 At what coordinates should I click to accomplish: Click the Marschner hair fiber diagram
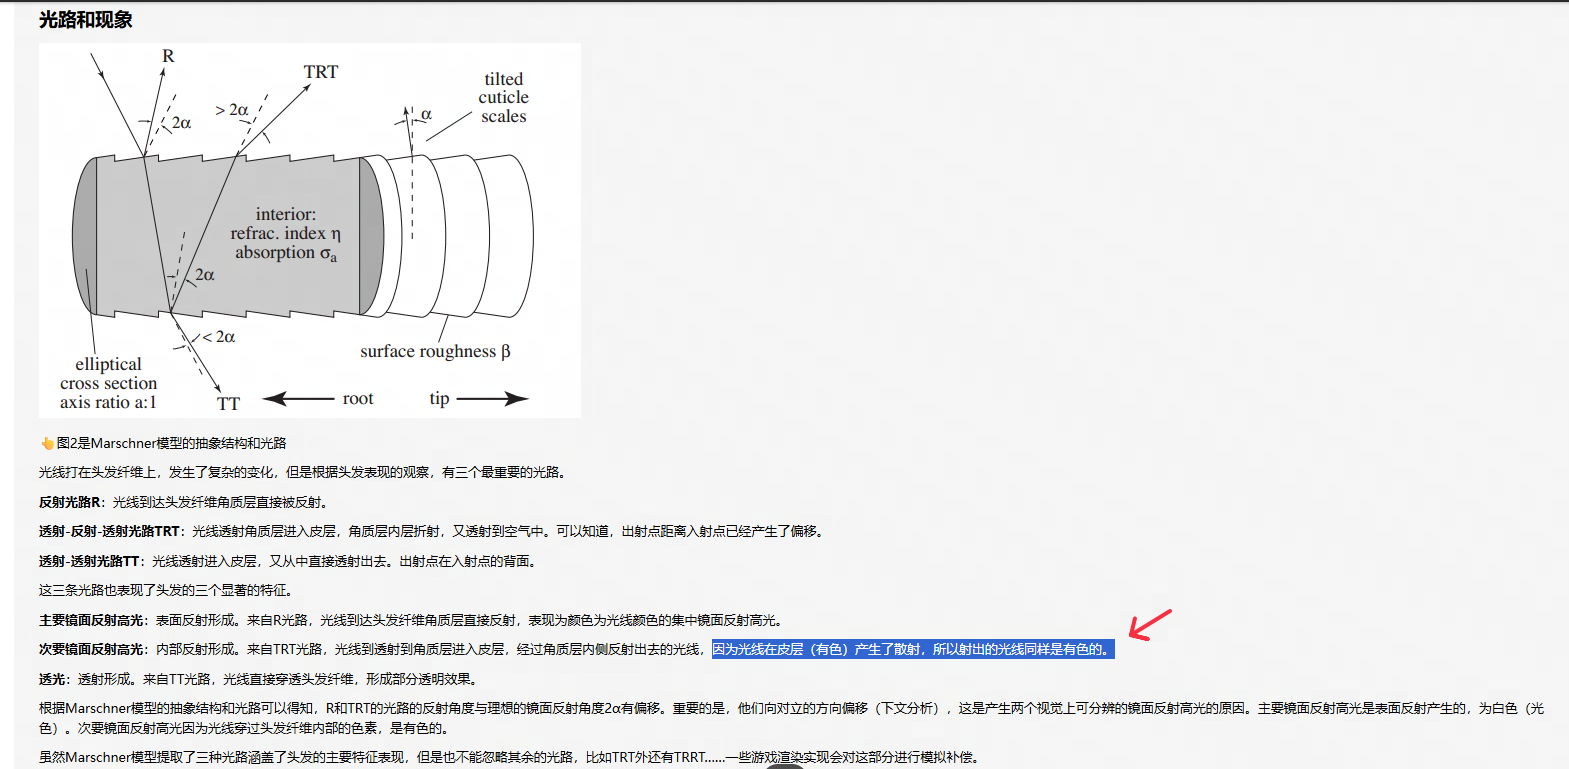pyautogui.click(x=309, y=230)
